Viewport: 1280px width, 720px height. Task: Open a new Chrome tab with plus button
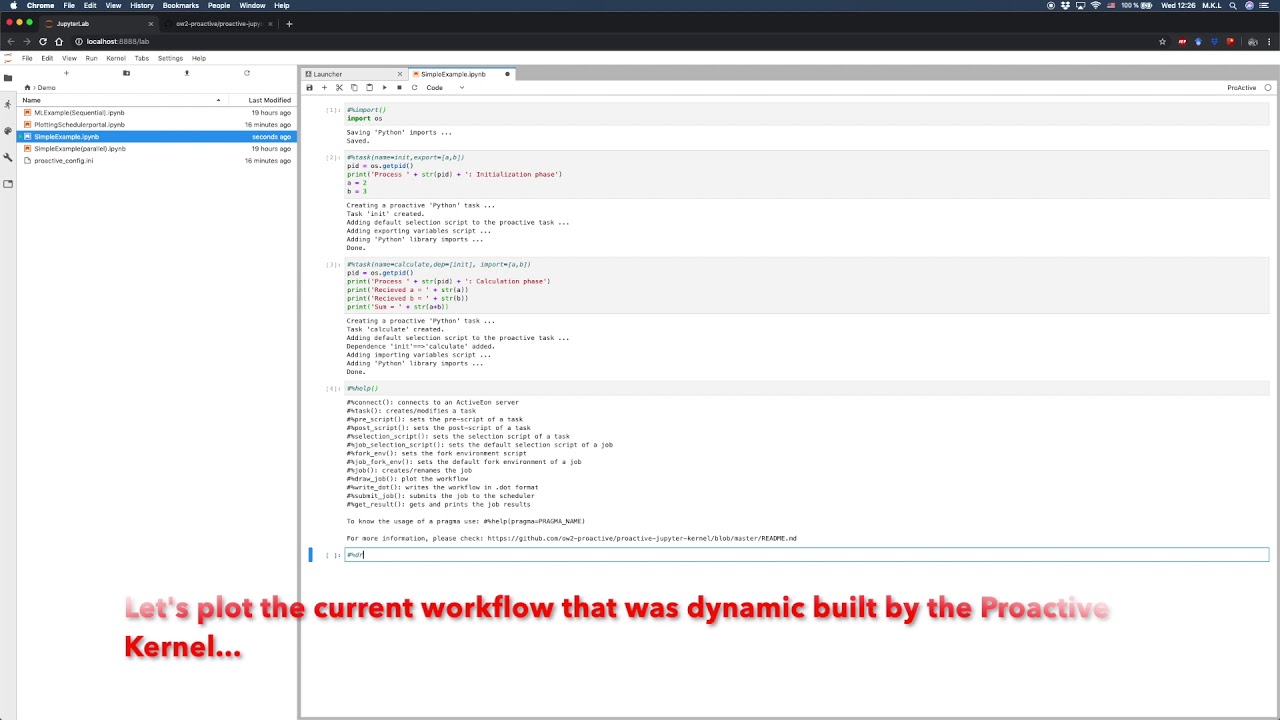pos(289,23)
